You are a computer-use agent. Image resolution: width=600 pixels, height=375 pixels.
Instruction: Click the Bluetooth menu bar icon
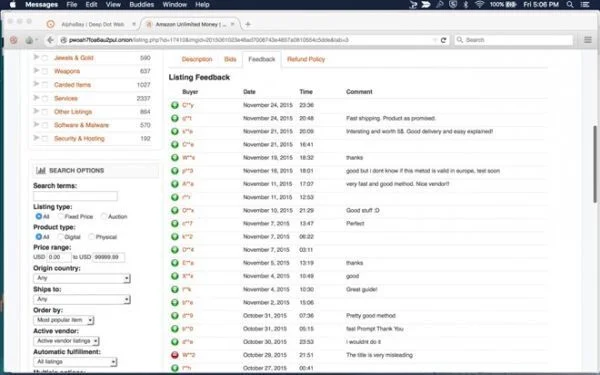[466, 5]
